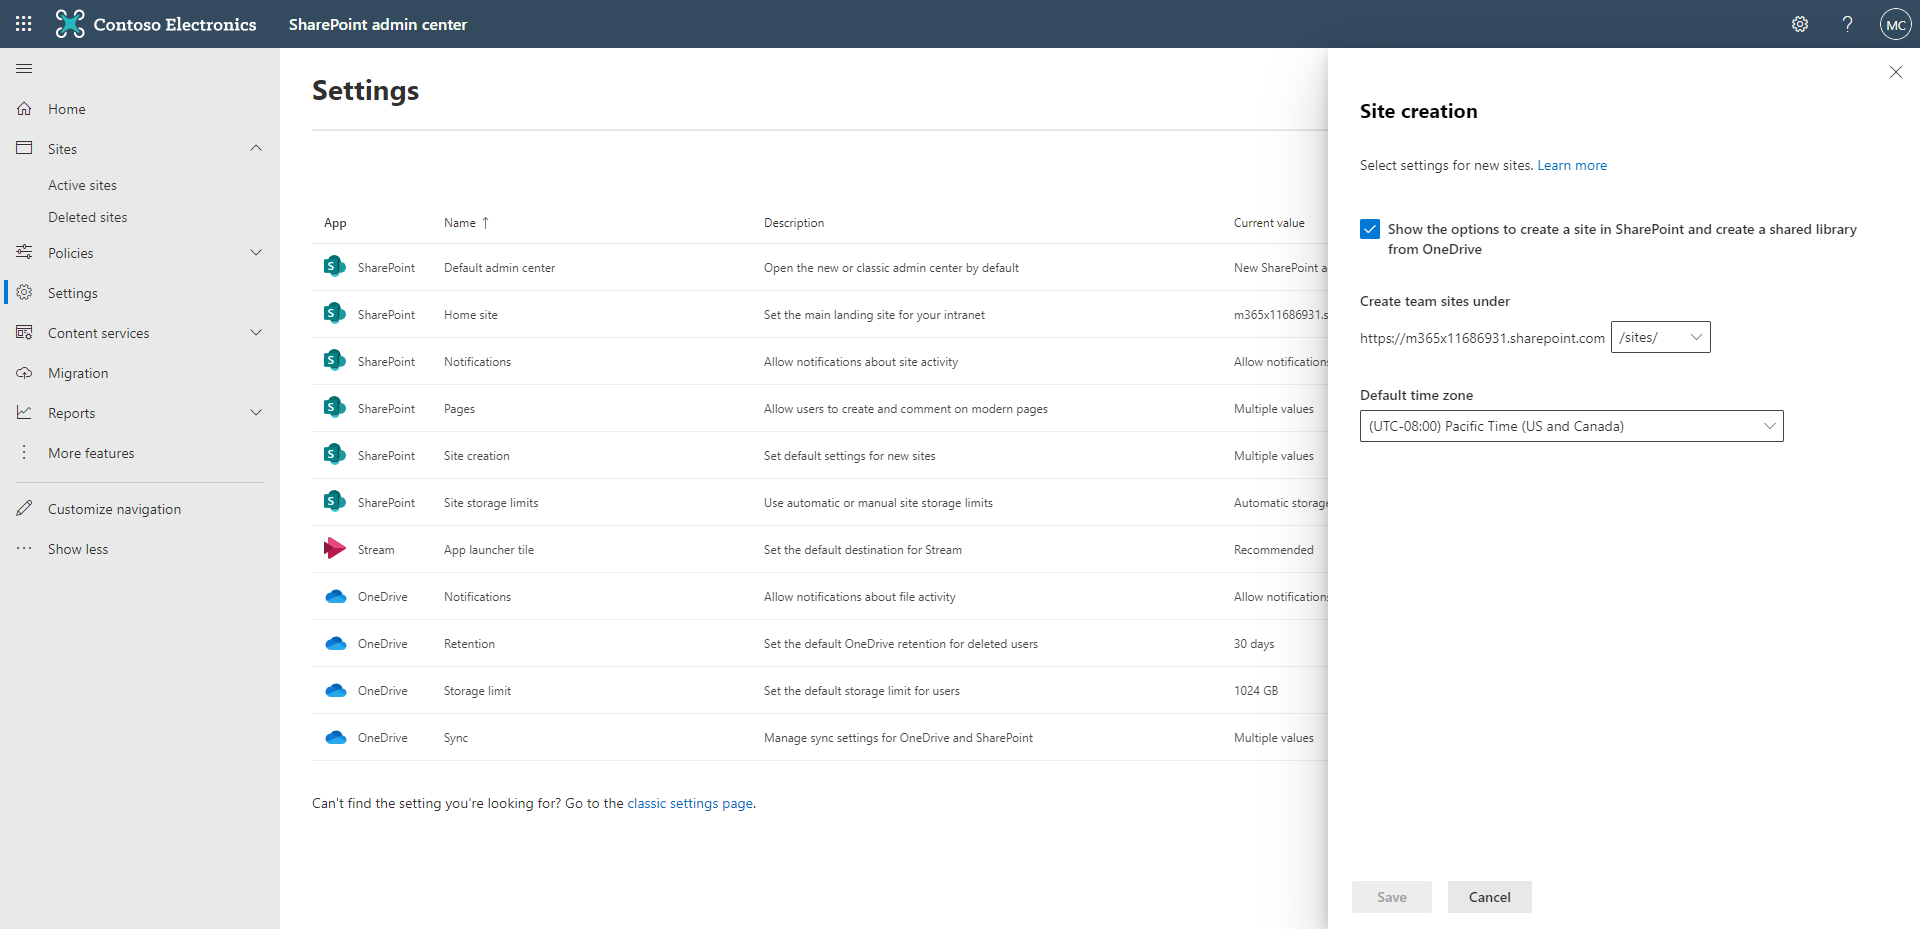Image resolution: width=1920 pixels, height=929 pixels.
Task: Click the Reports chart icon
Action: point(24,412)
